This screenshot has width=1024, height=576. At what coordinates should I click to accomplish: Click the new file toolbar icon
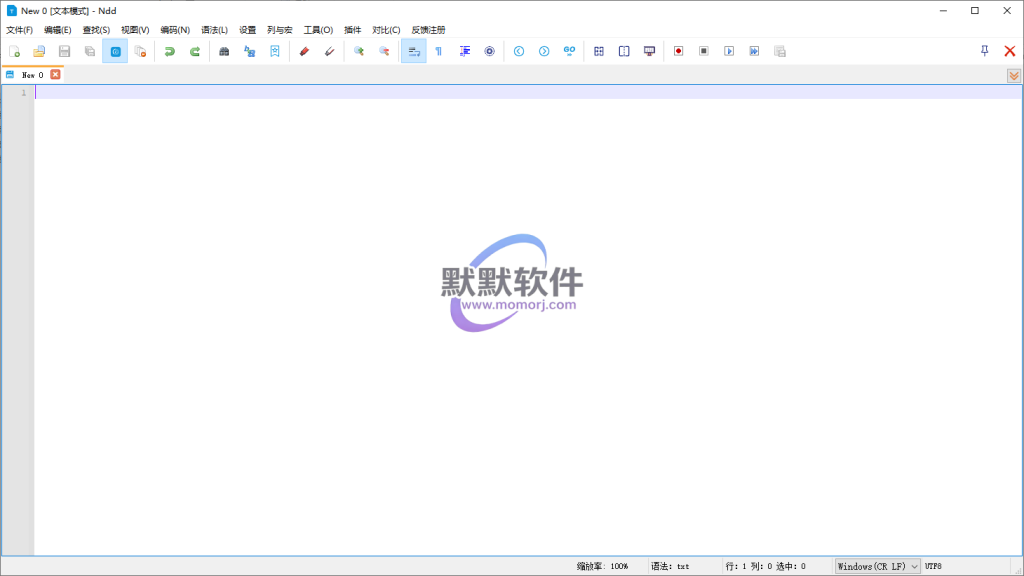(x=14, y=51)
